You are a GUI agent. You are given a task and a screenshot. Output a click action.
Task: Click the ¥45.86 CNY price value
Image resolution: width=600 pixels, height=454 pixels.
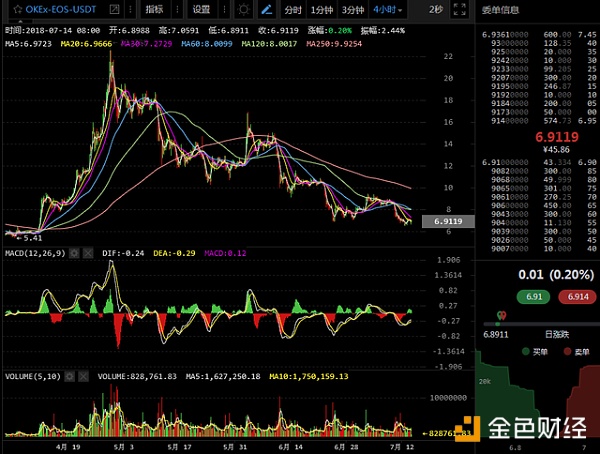[556, 150]
